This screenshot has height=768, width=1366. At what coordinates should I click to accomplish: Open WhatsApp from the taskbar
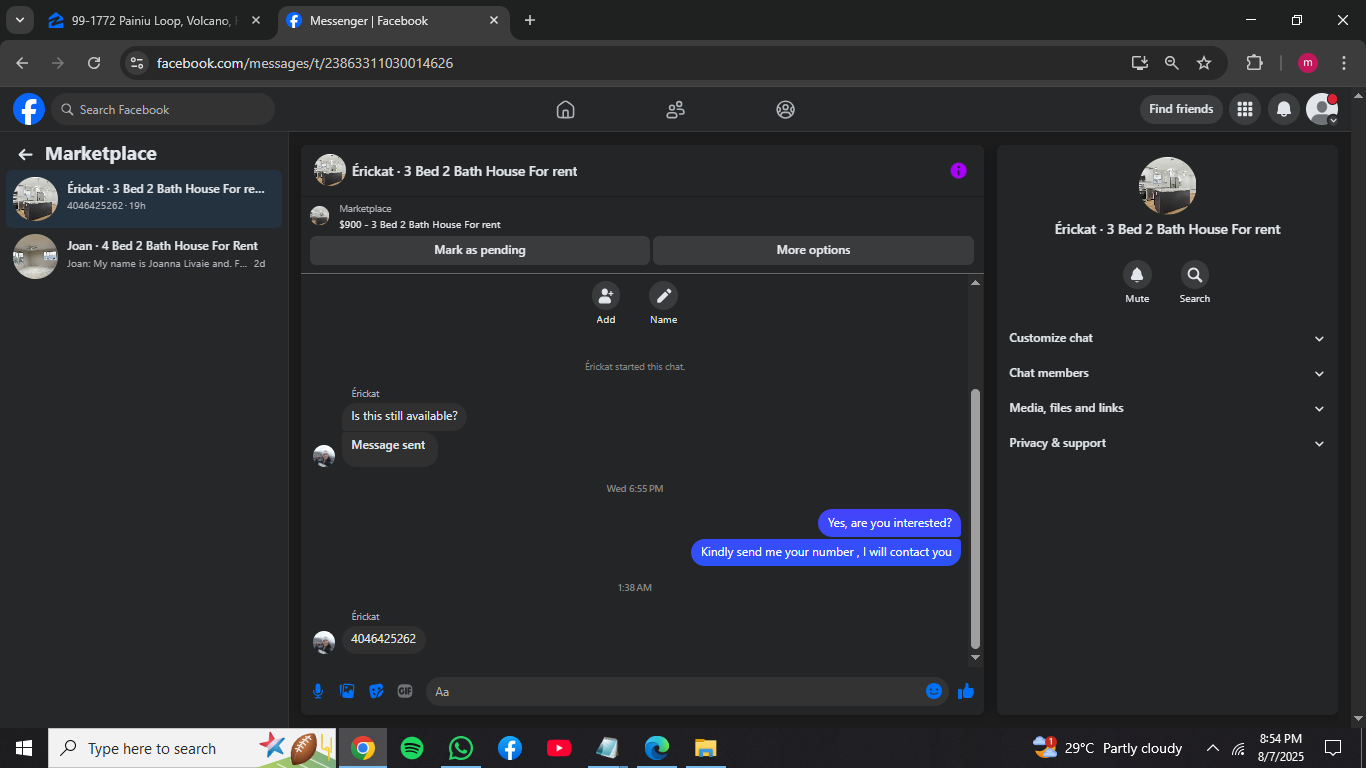click(x=460, y=748)
